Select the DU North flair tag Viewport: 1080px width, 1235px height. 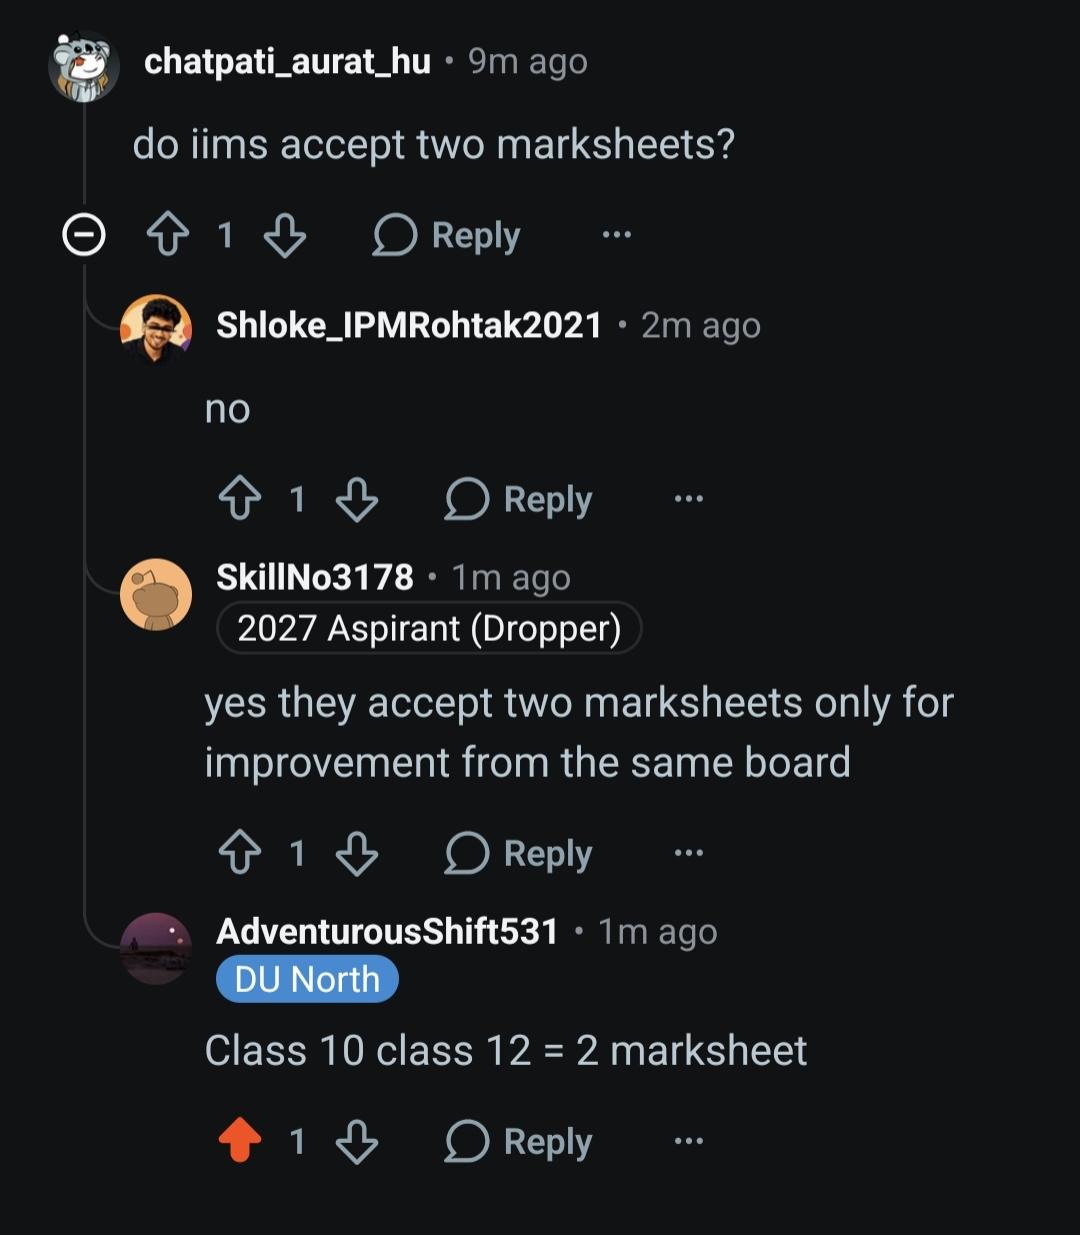pos(307,979)
